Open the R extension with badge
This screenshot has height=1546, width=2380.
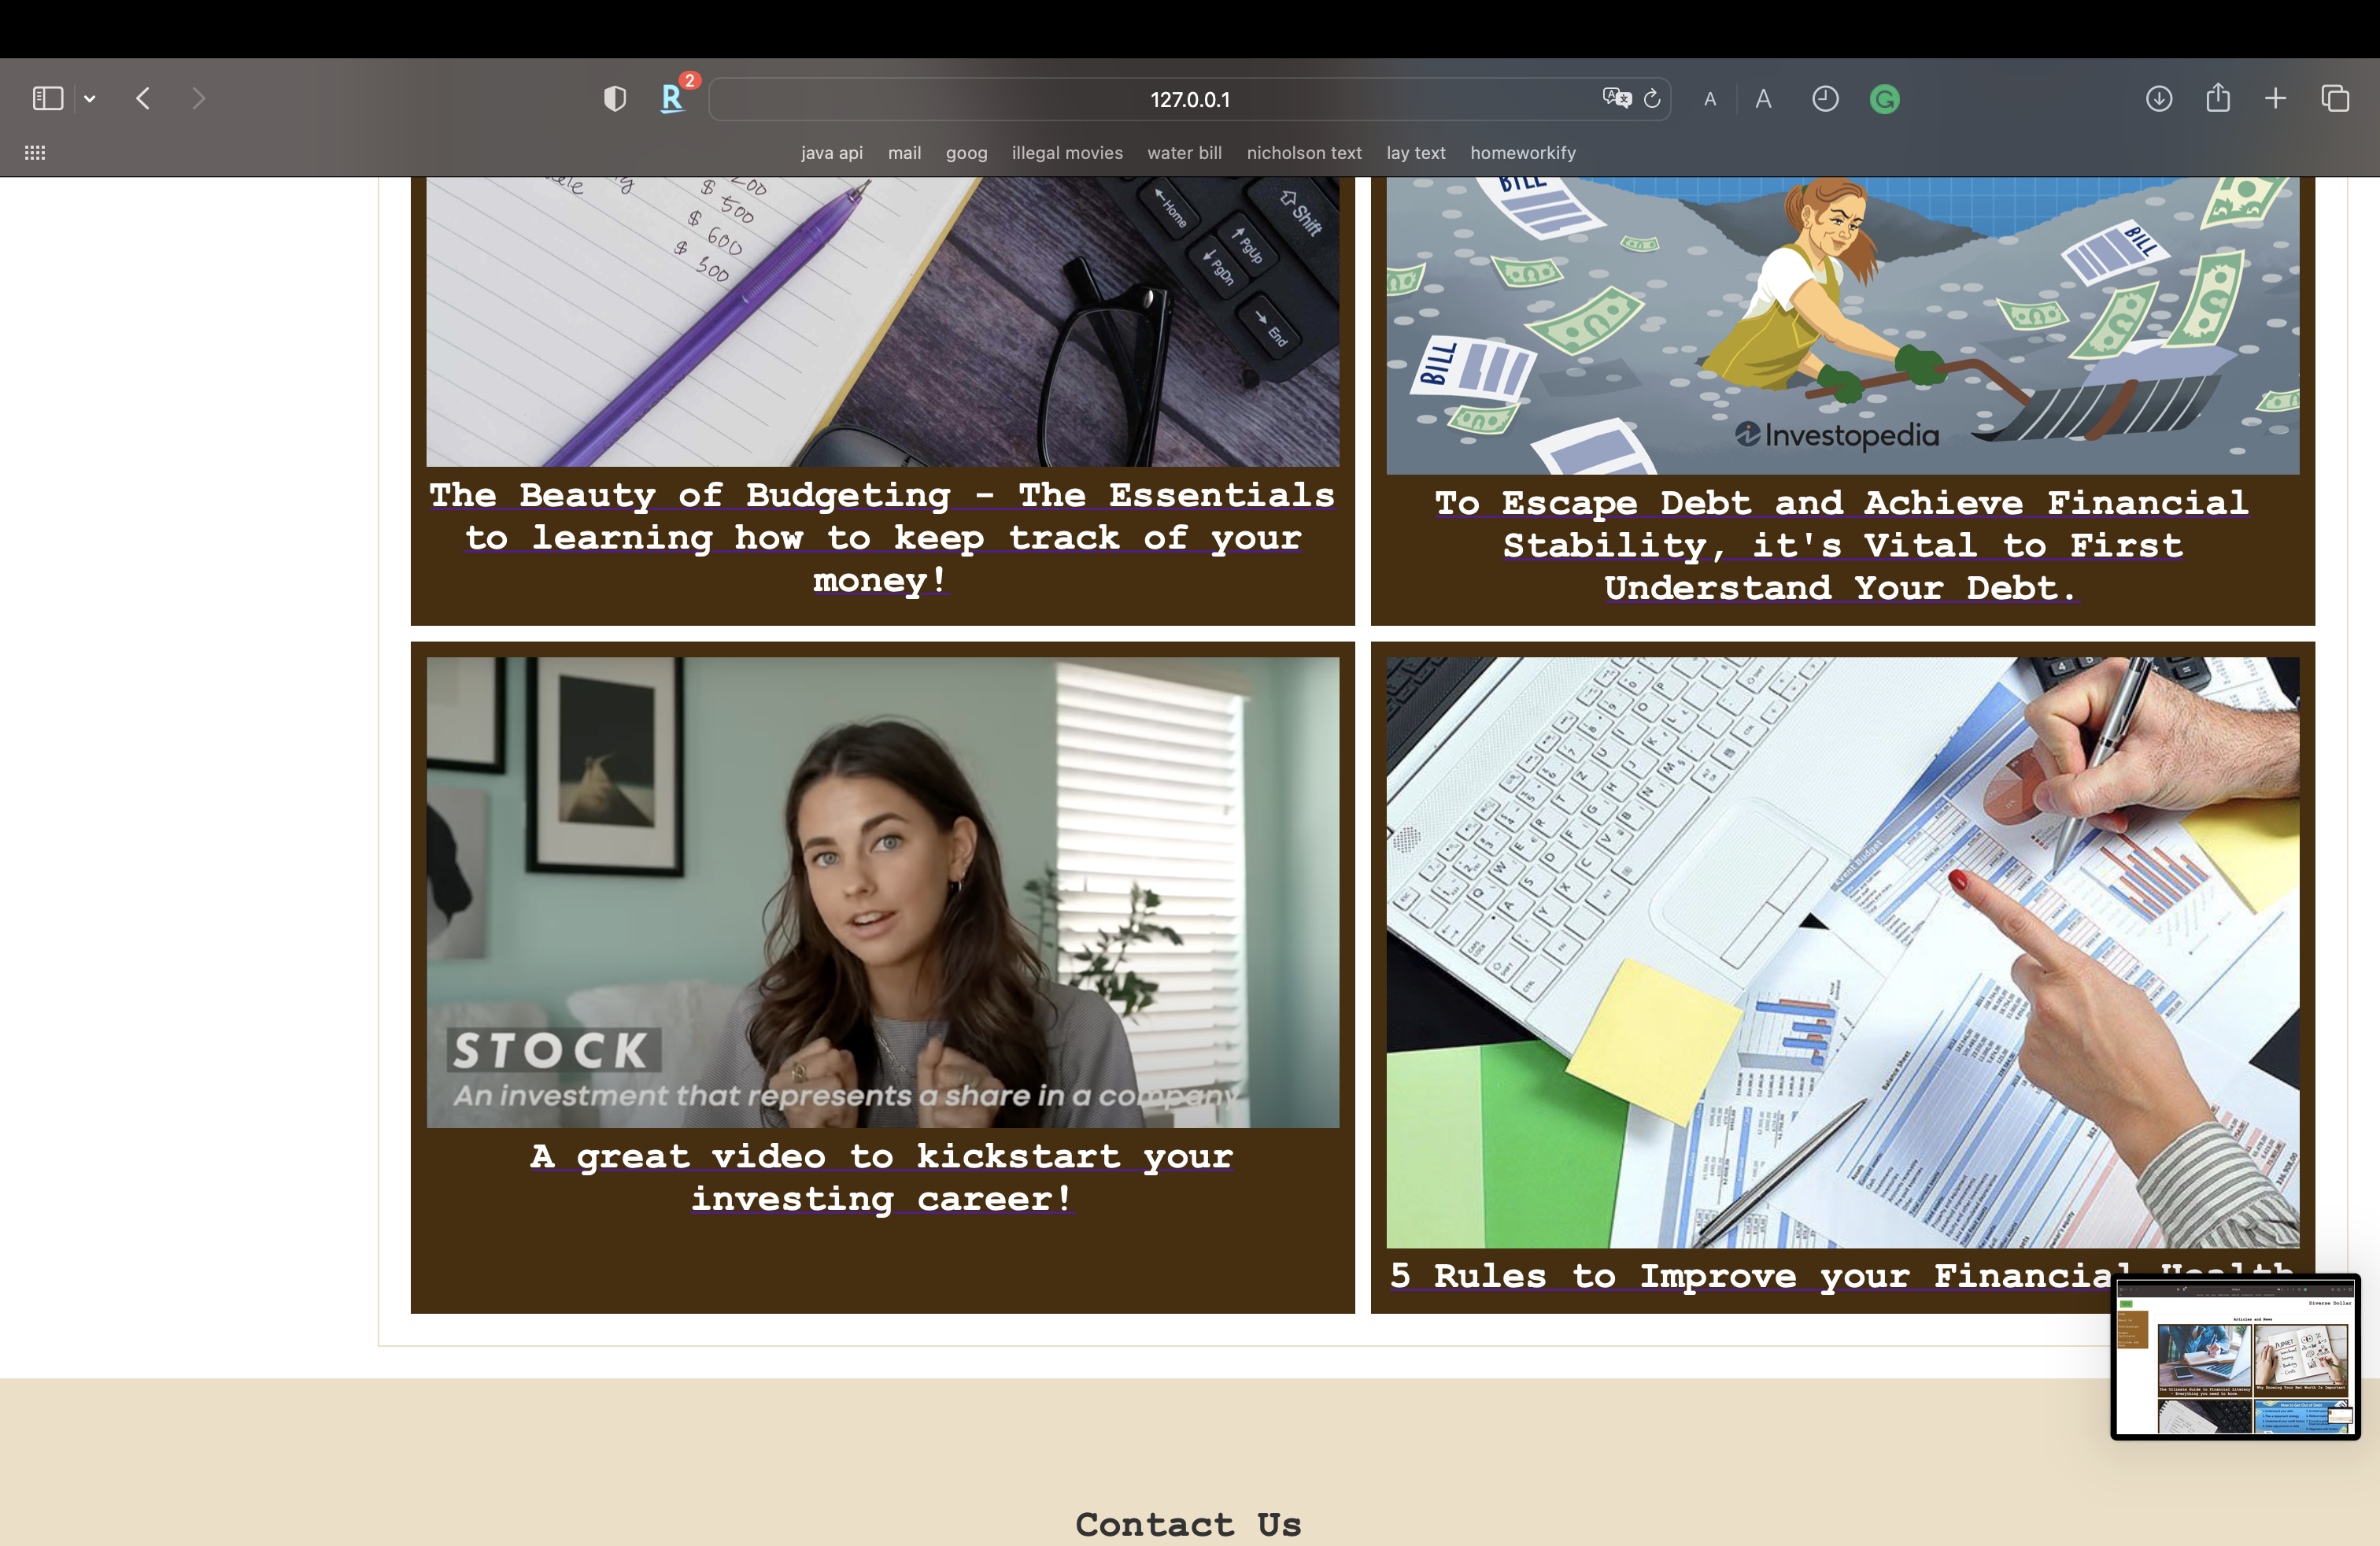tap(673, 98)
